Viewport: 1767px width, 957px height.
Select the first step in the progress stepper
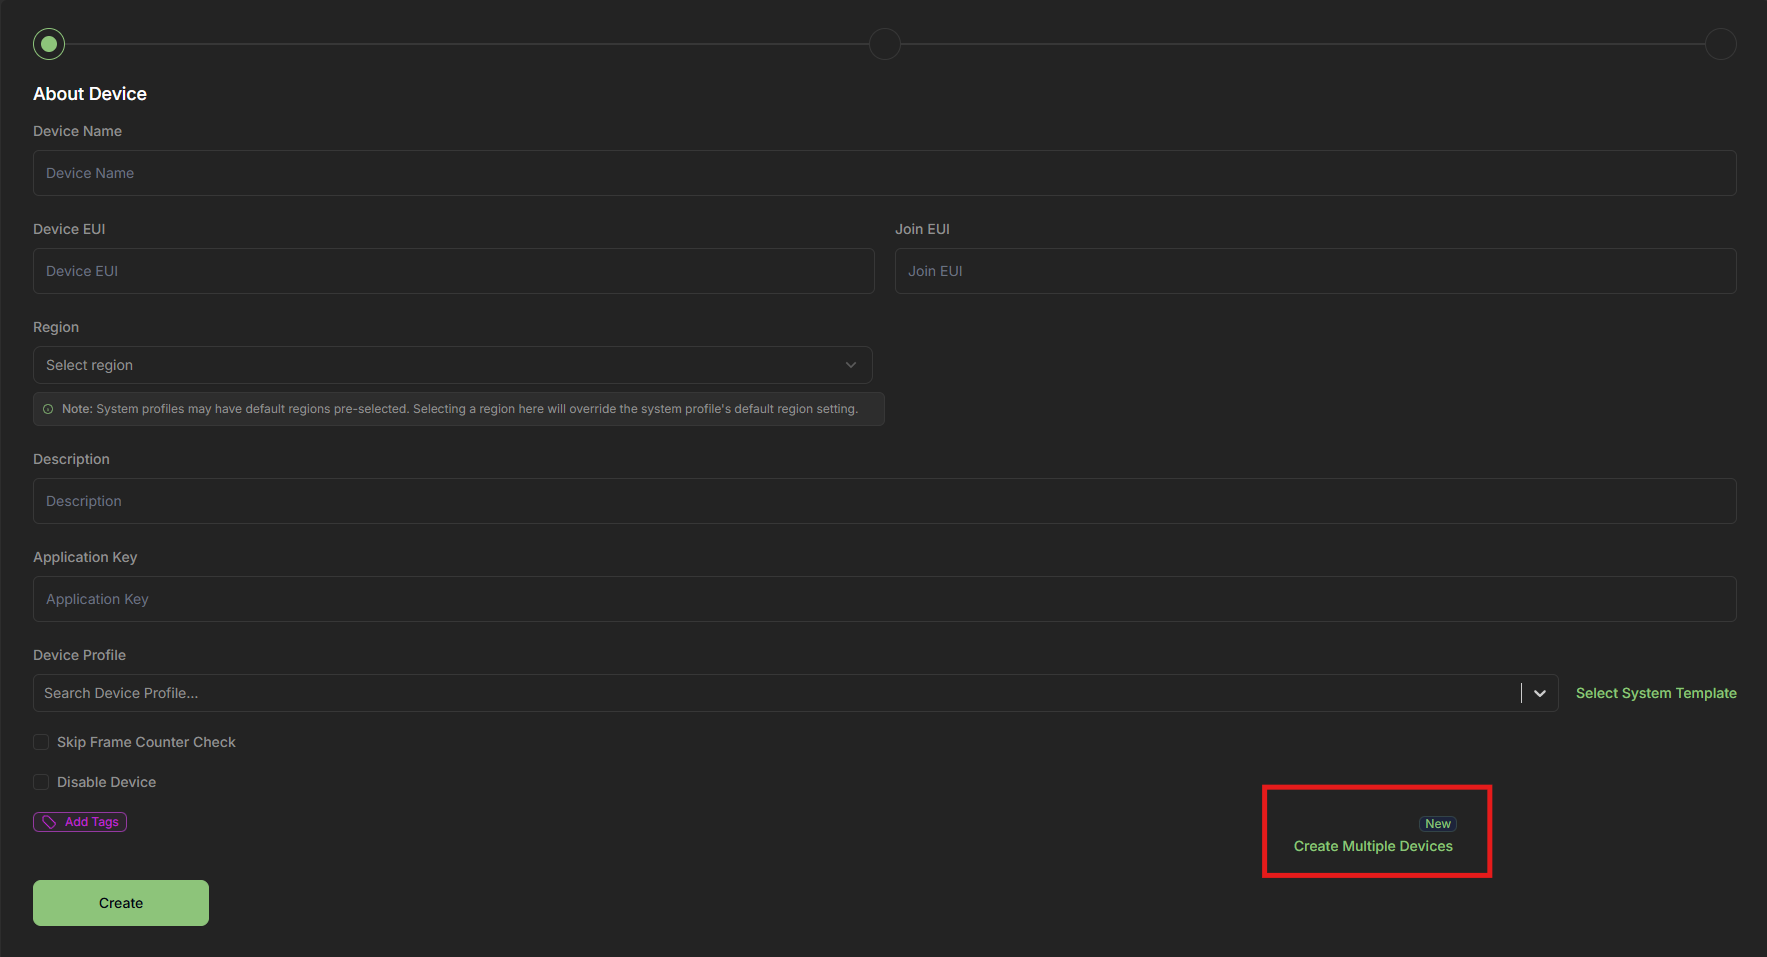(48, 43)
